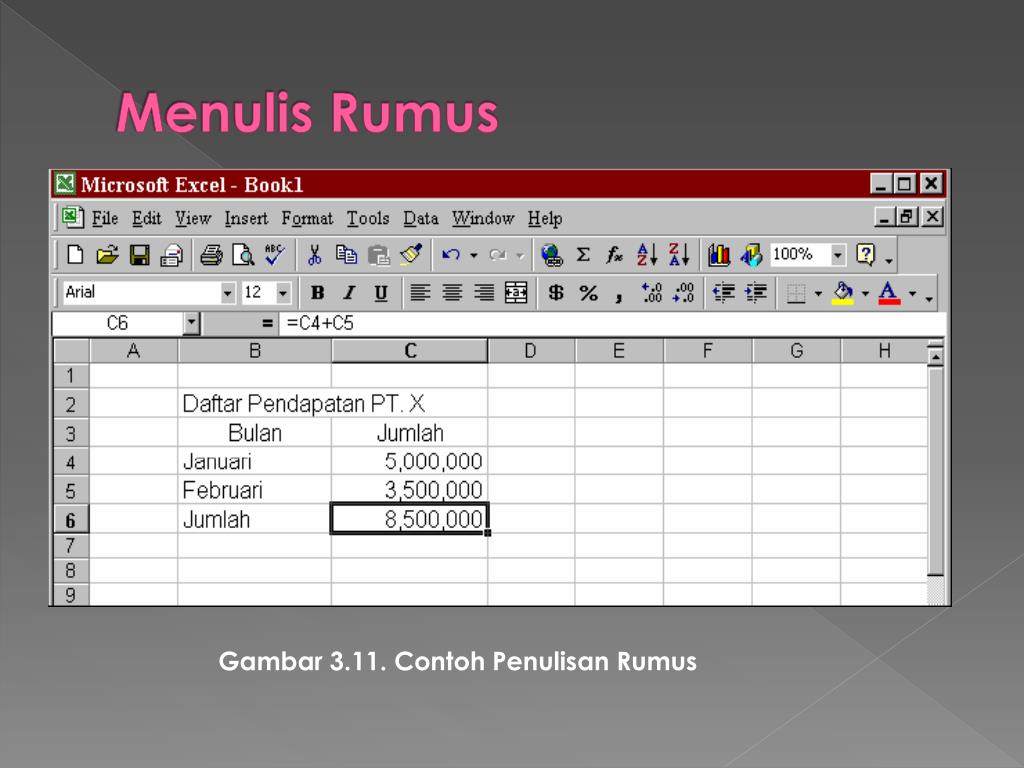1024x768 pixels.
Task: Toggle Bold formatting
Action: (317, 293)
